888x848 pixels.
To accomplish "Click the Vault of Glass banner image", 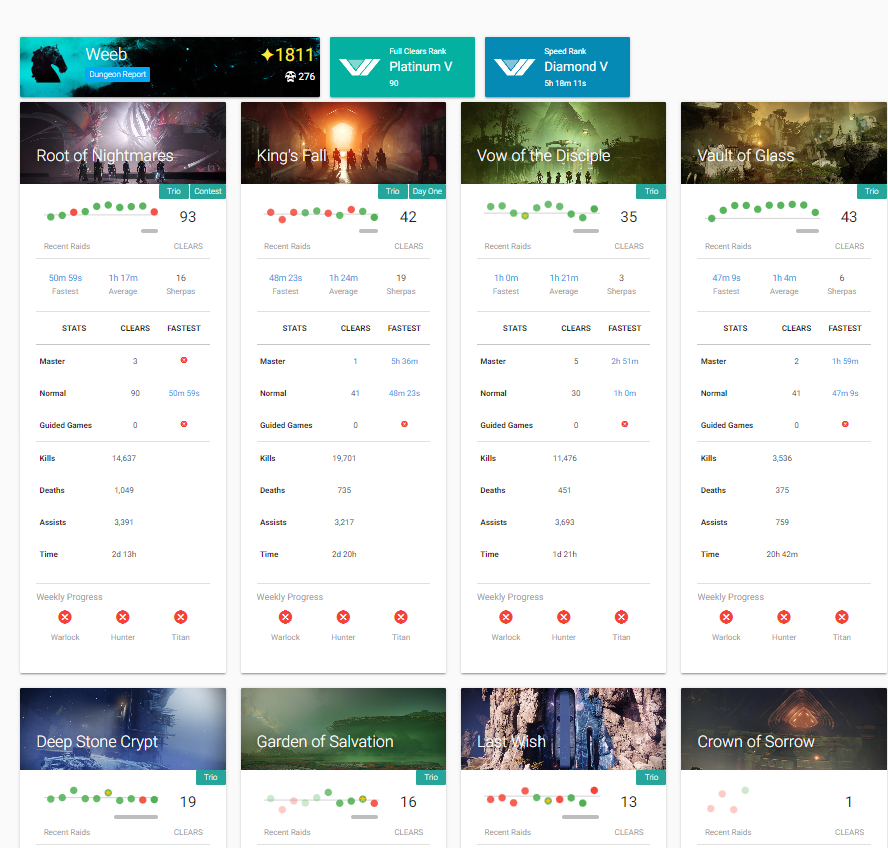I will [784, 143].
